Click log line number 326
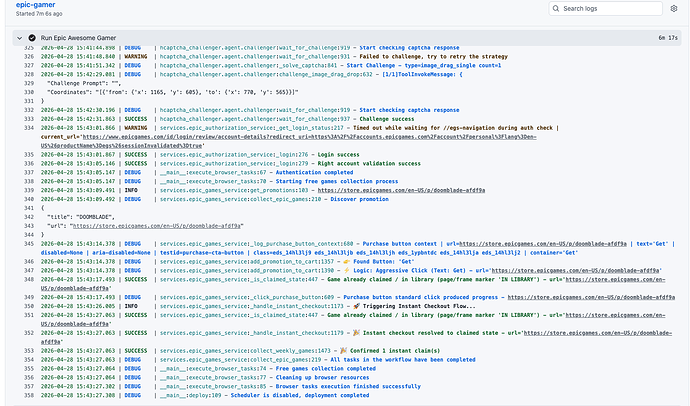690x406 pixels. pyautogui.click(x=29, y=56)
